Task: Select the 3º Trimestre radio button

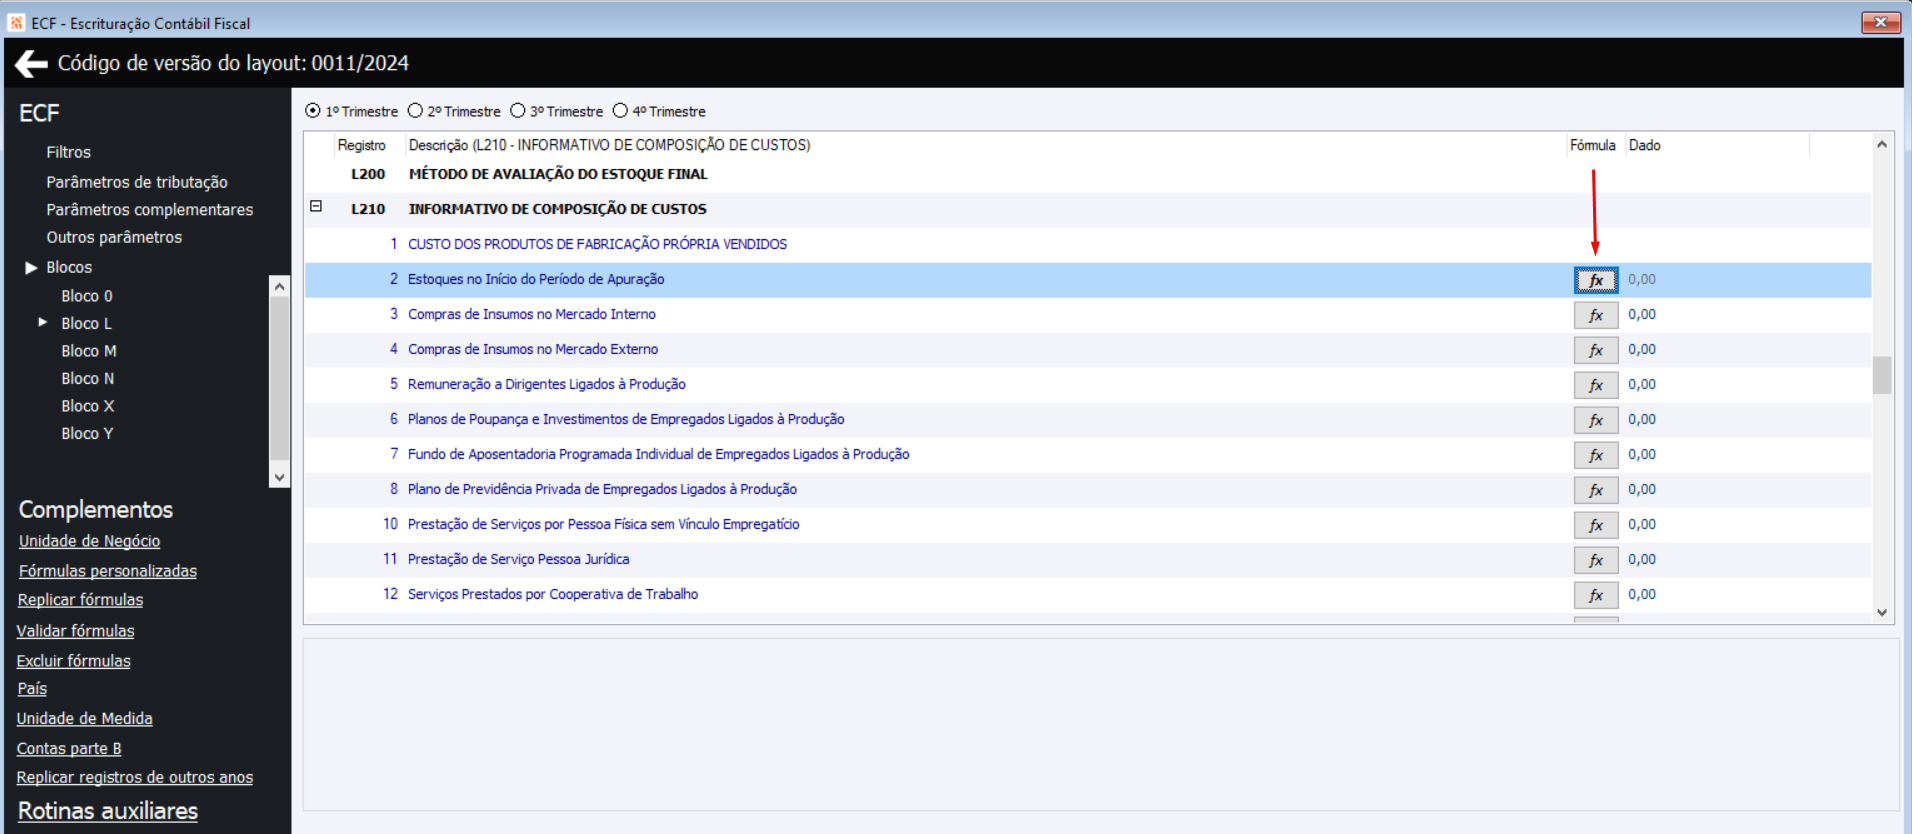Action: click(517, 111)
